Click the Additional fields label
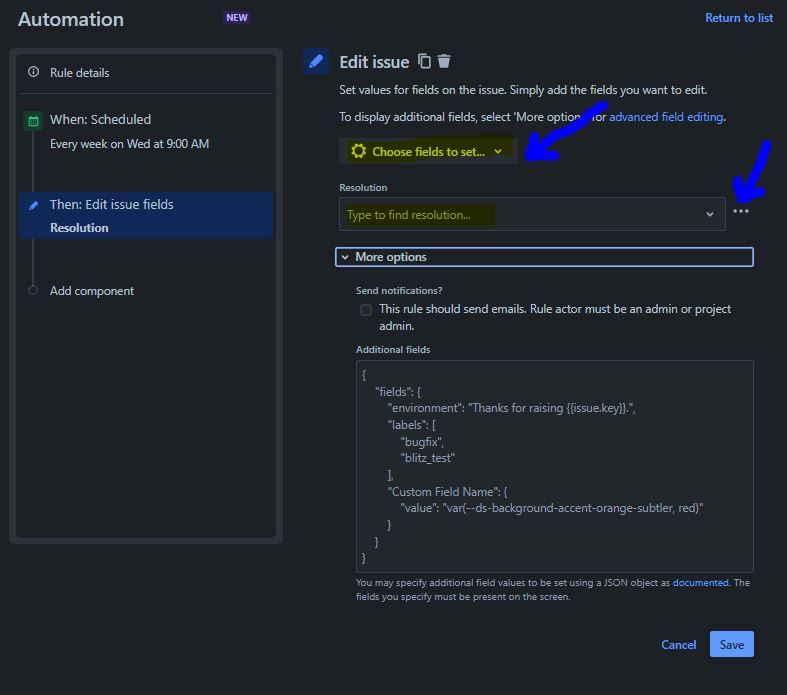 (393, 350)
